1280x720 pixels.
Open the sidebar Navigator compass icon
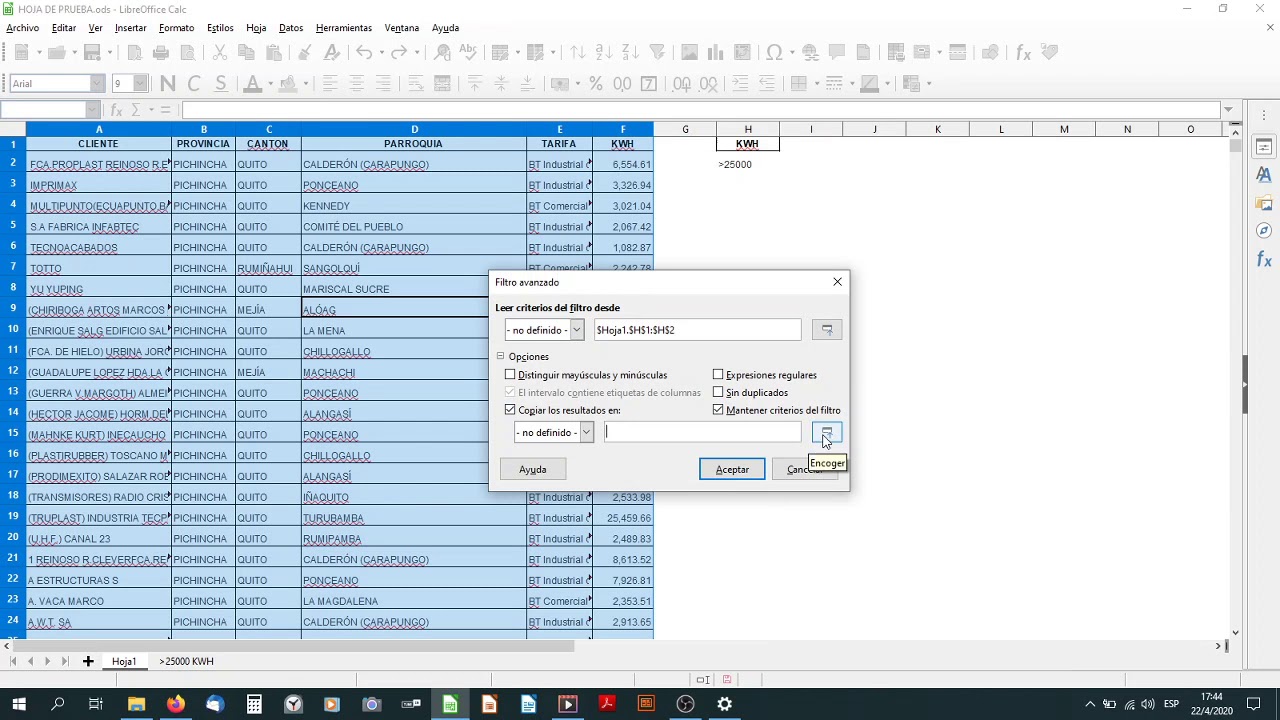[x=1264, y=231]
